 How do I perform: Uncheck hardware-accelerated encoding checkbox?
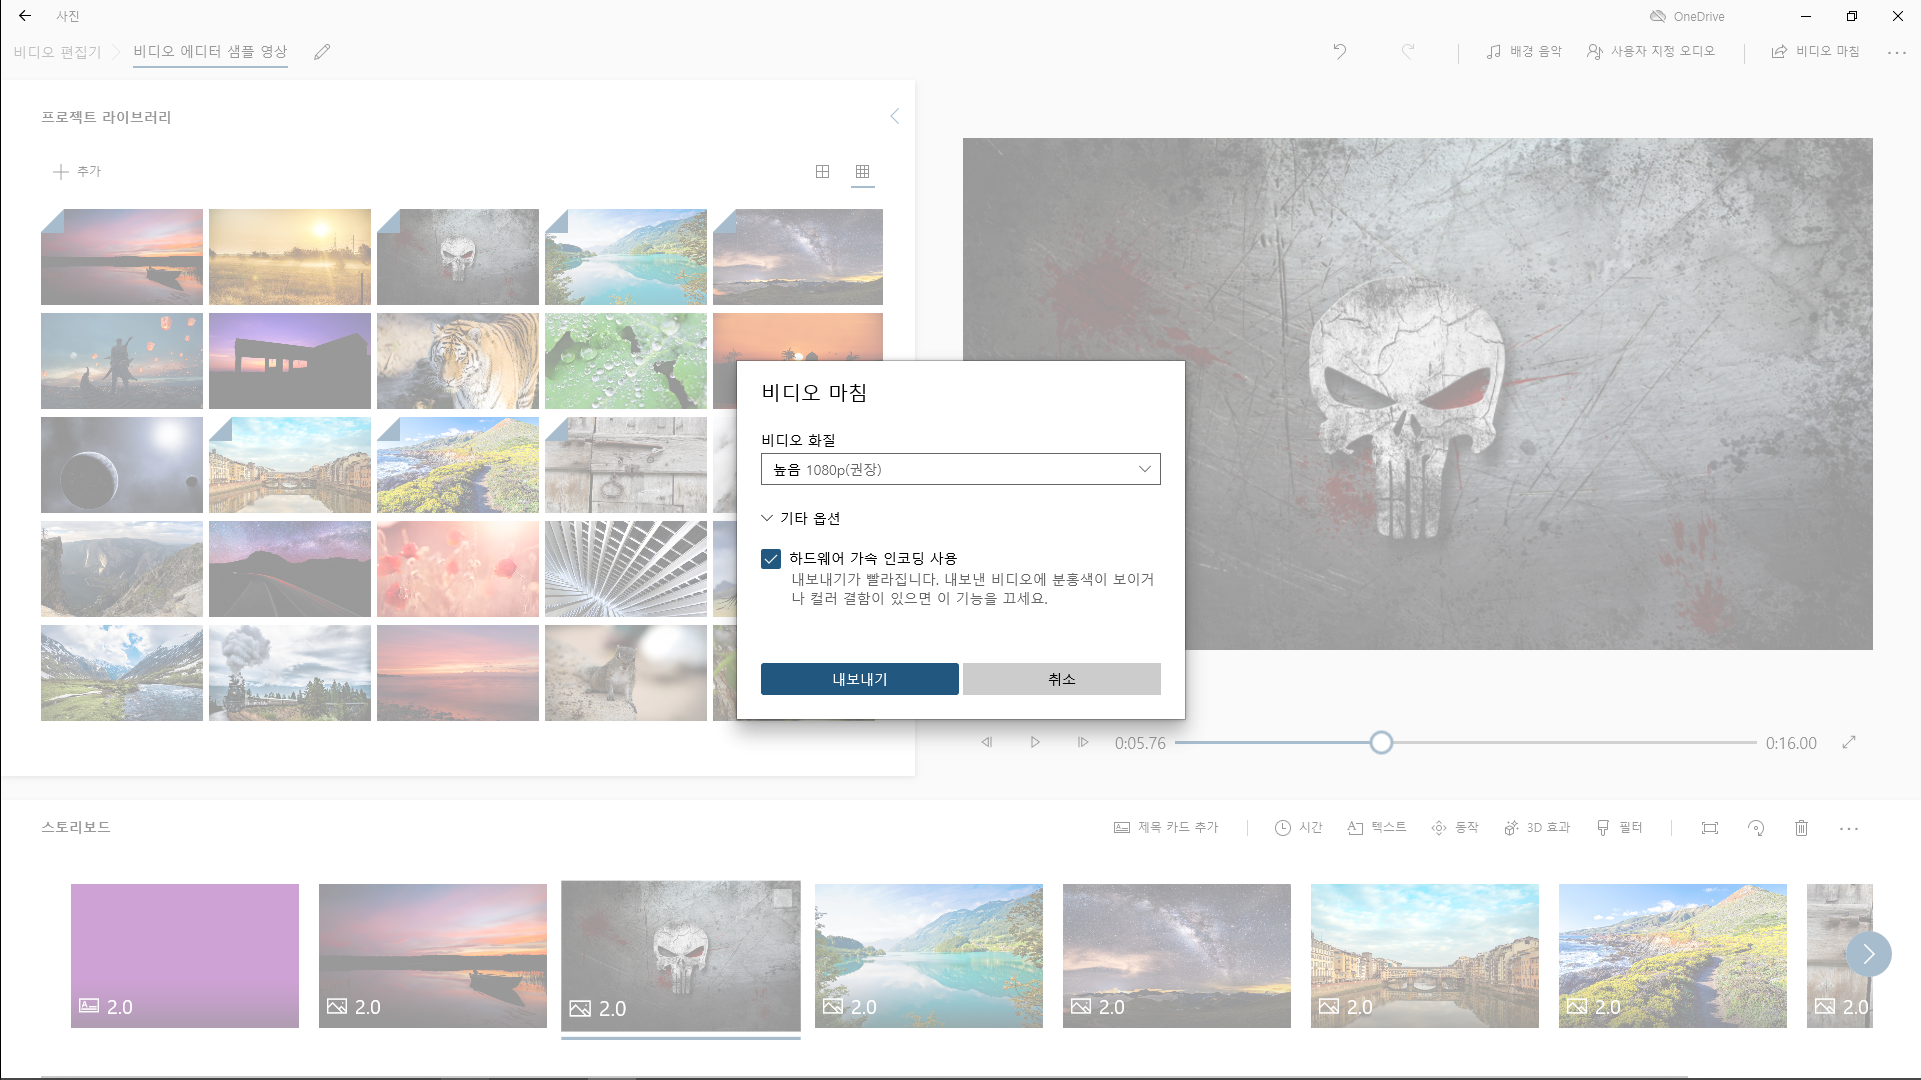(x=770, y=559)
